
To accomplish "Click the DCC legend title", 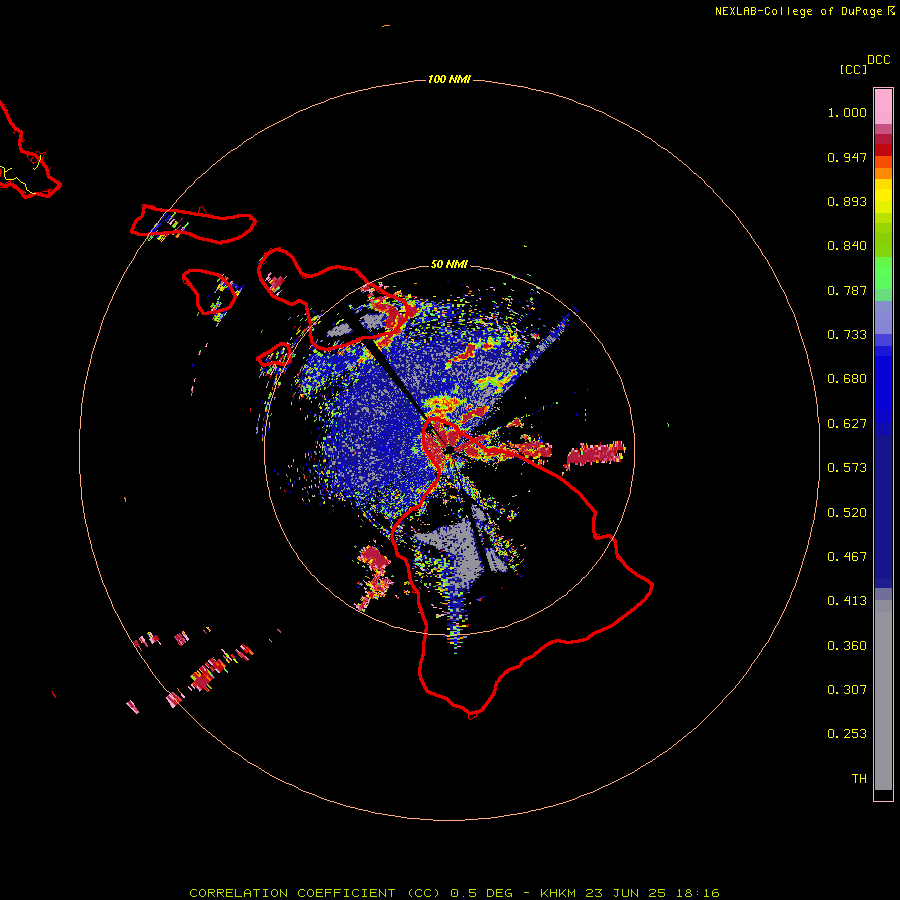I will click(878, 60).
